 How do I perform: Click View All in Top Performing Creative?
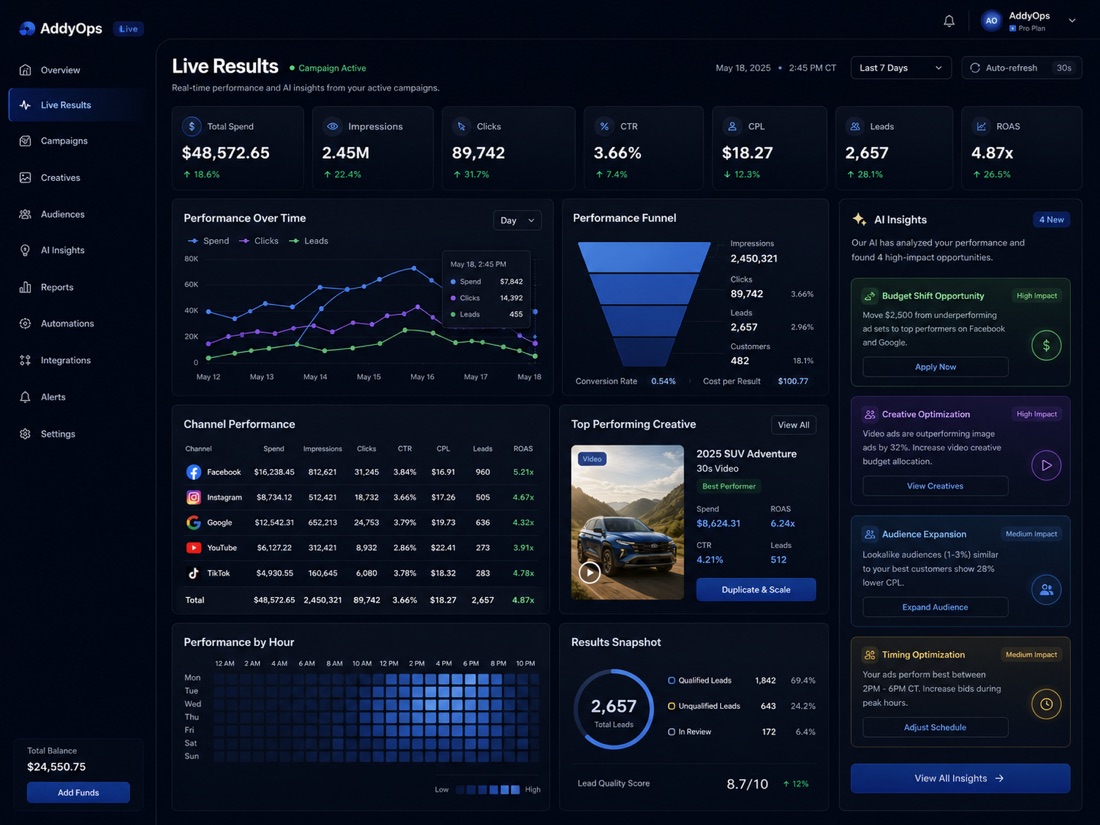pyautogui.click(x=793, y=425)
